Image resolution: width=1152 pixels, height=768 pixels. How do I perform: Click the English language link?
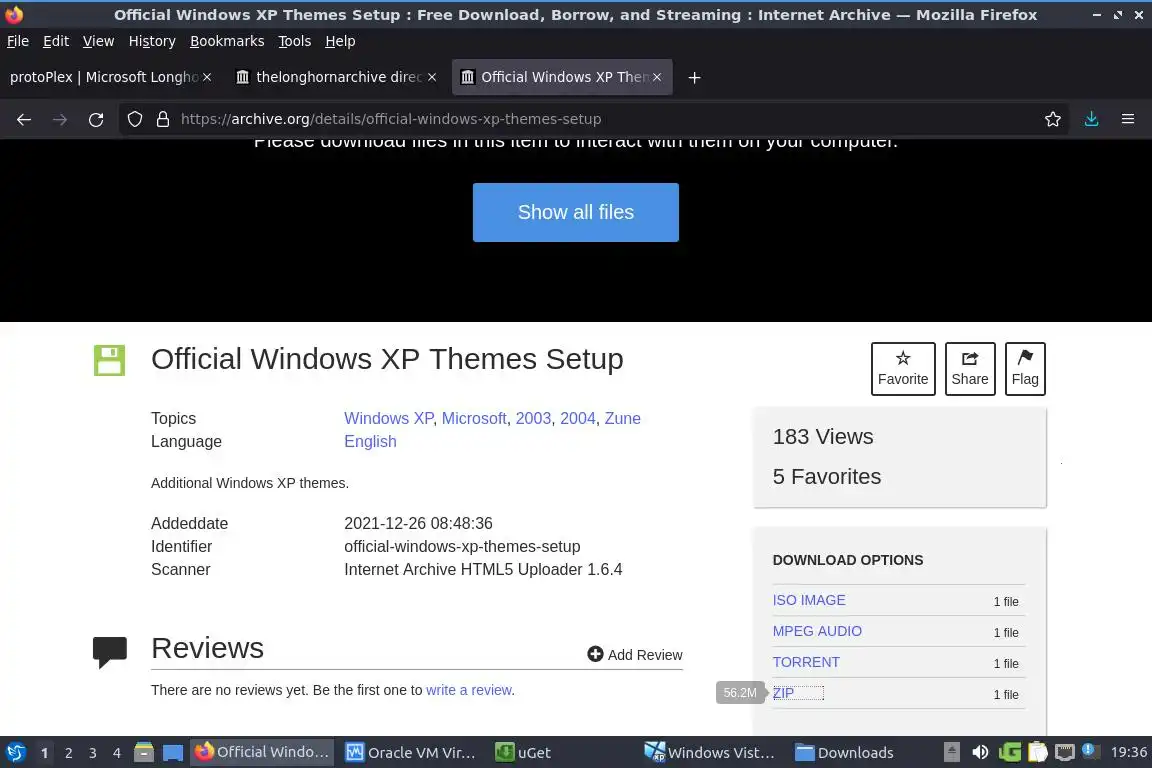[370, 442]
